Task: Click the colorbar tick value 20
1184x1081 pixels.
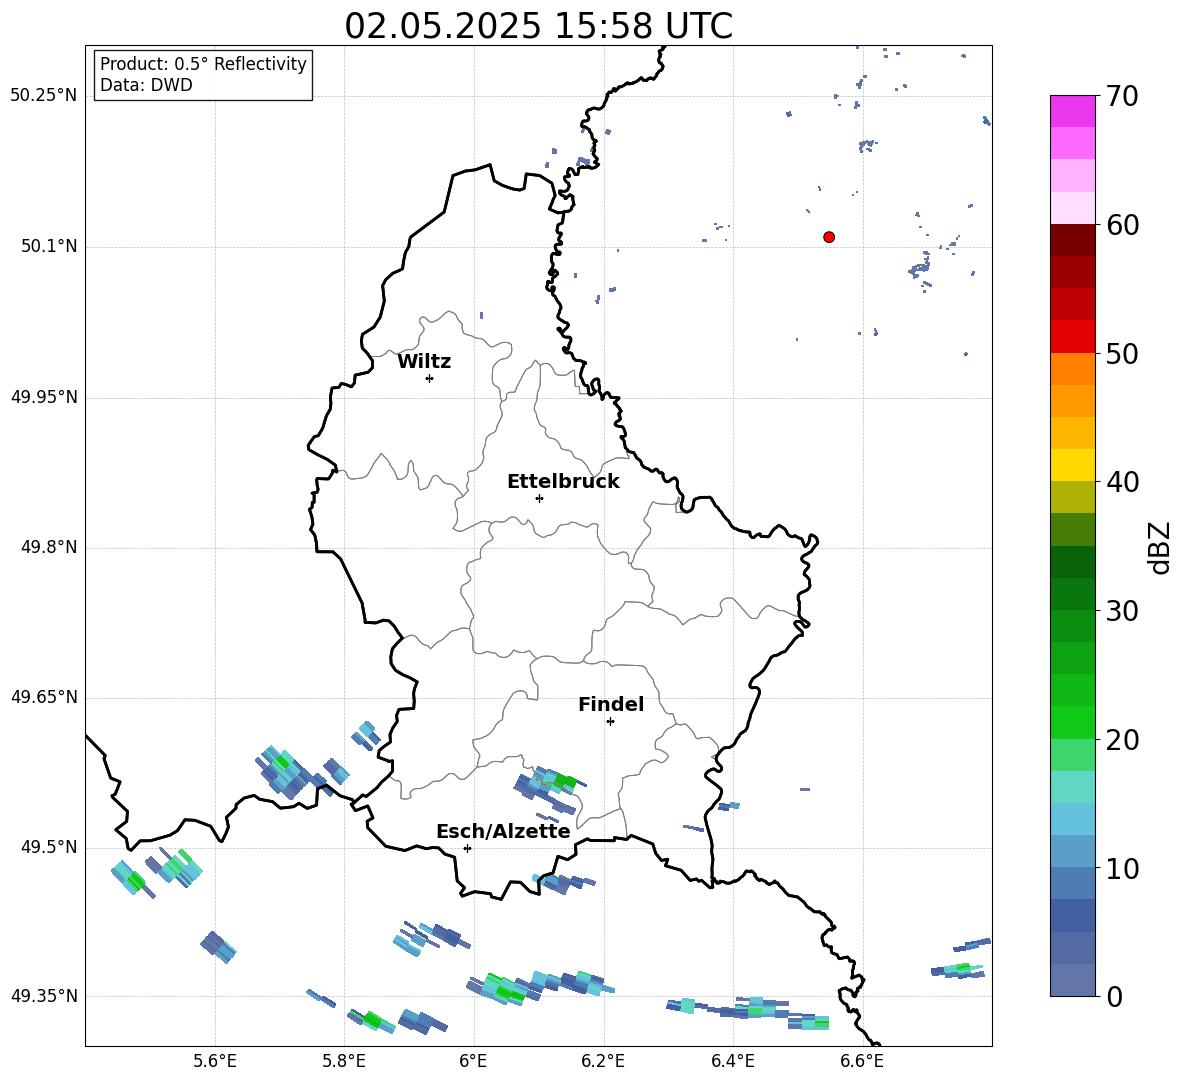Action: click(1122, 740)
